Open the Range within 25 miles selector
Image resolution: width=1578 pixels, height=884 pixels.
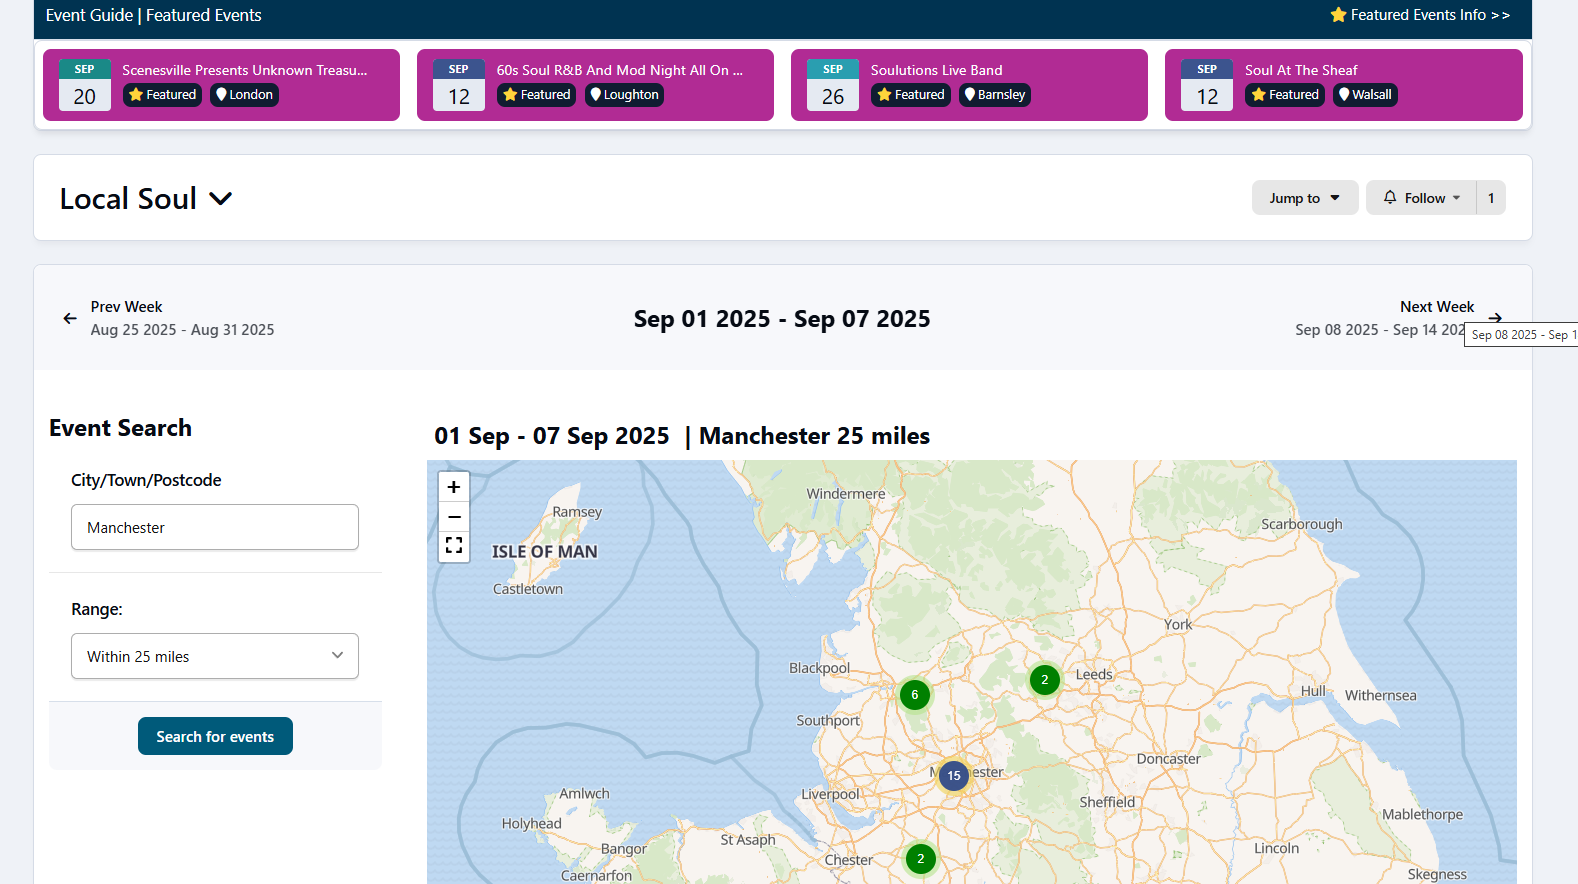215,656
